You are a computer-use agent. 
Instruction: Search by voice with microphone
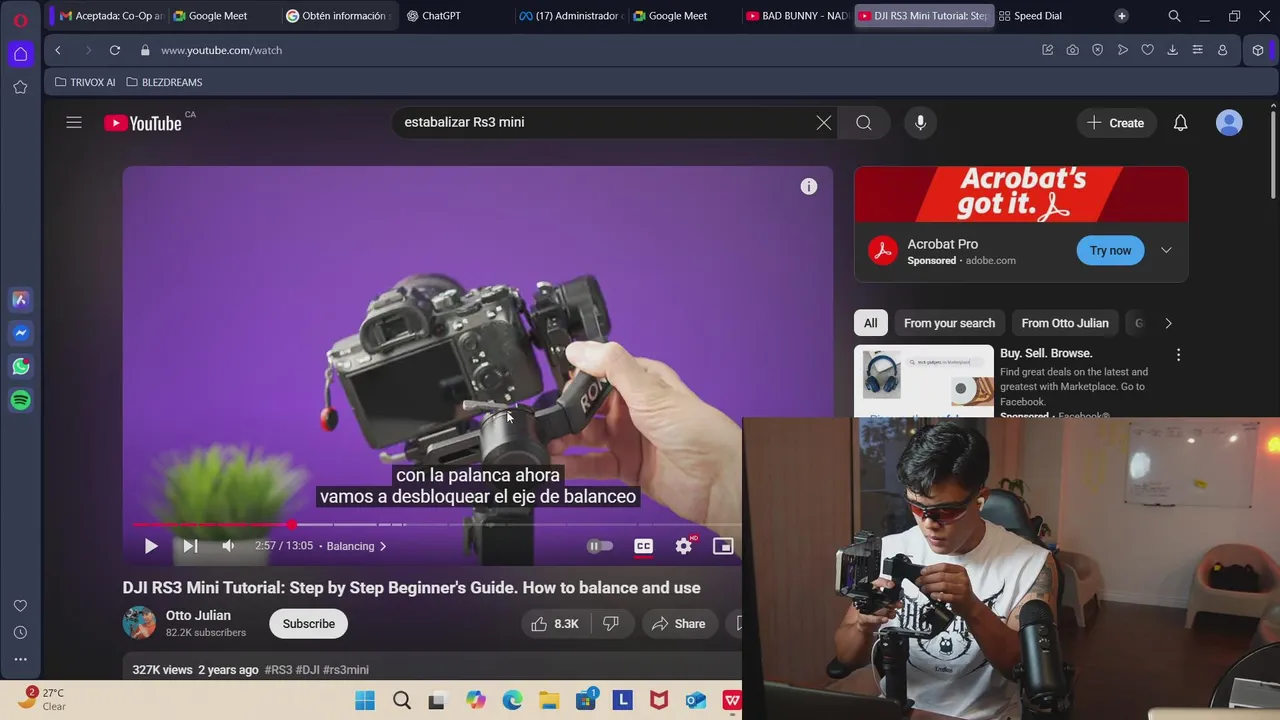tap(920, 123)
